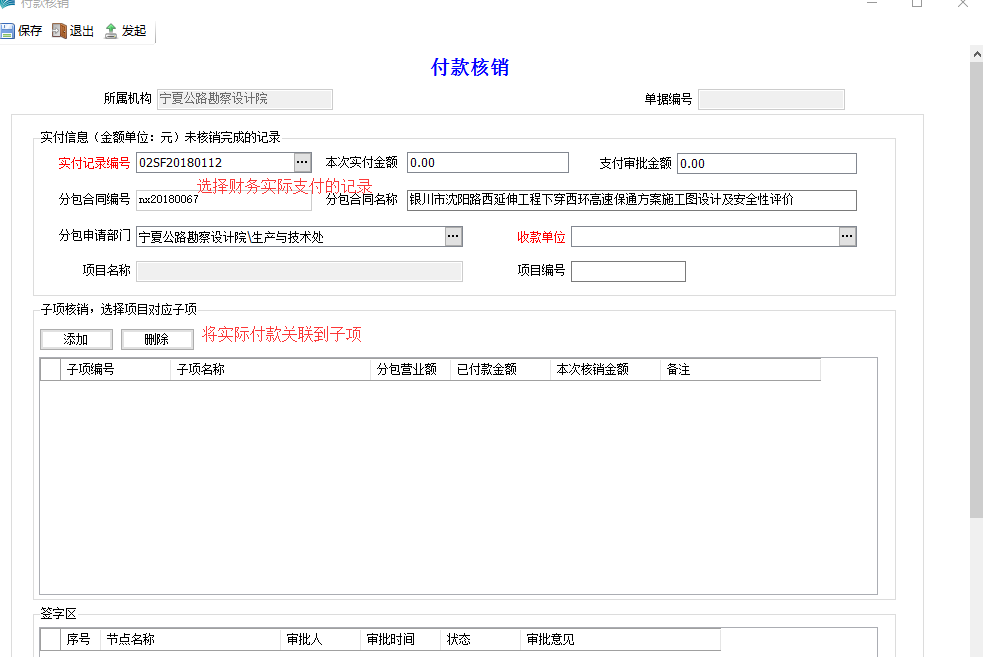This screenshot has height=657, width=983.
Task: Click the 分包合同编号 field
Action: (x=224, y=200)
